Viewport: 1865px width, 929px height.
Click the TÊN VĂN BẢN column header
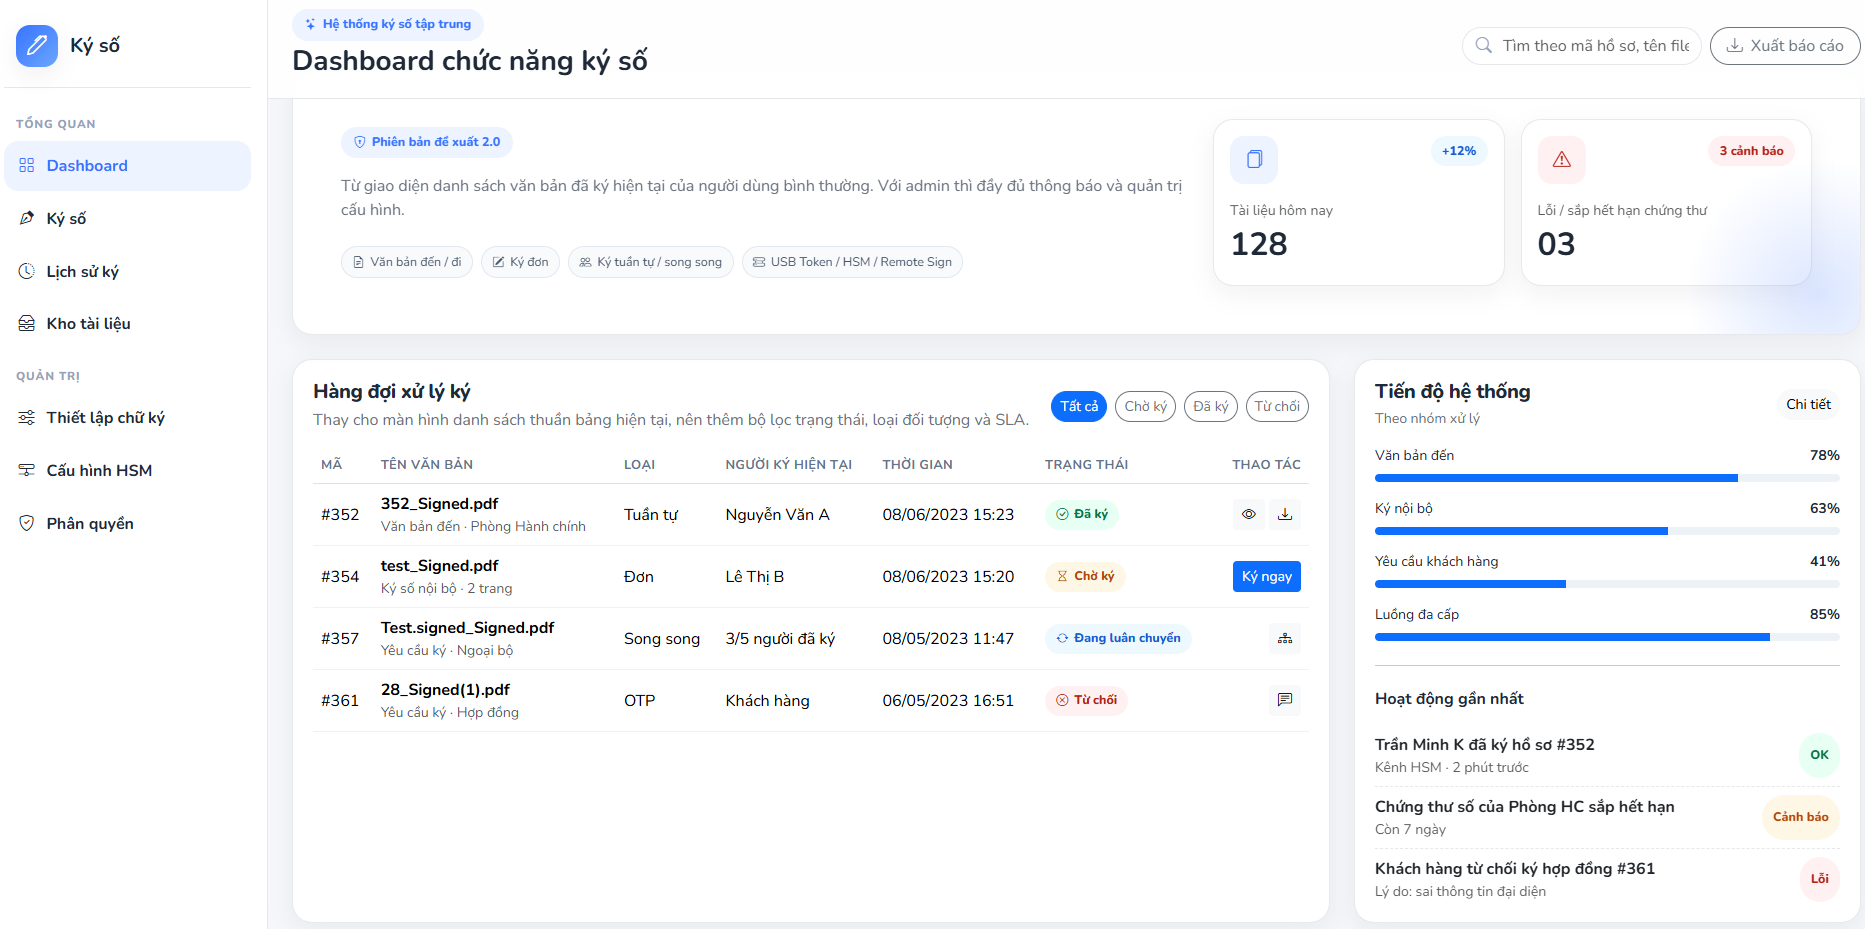[427, 465]
